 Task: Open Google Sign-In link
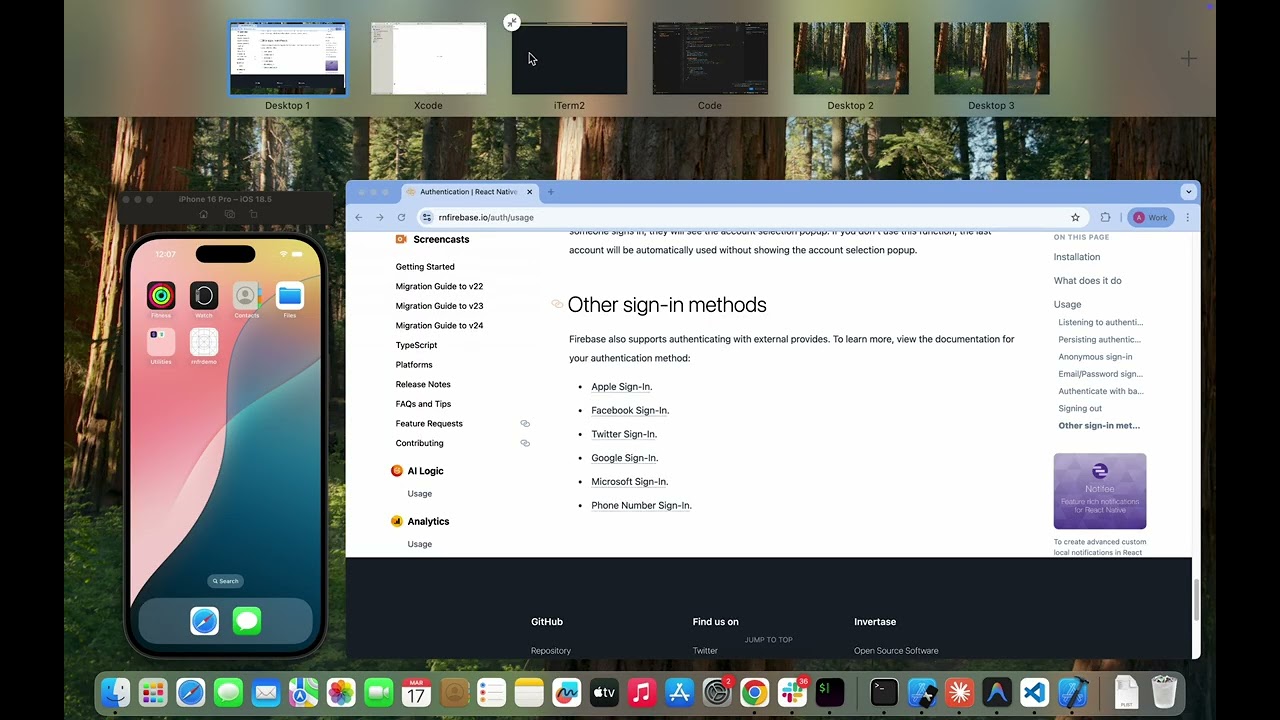pyautogui.click(x=624, y=458)
